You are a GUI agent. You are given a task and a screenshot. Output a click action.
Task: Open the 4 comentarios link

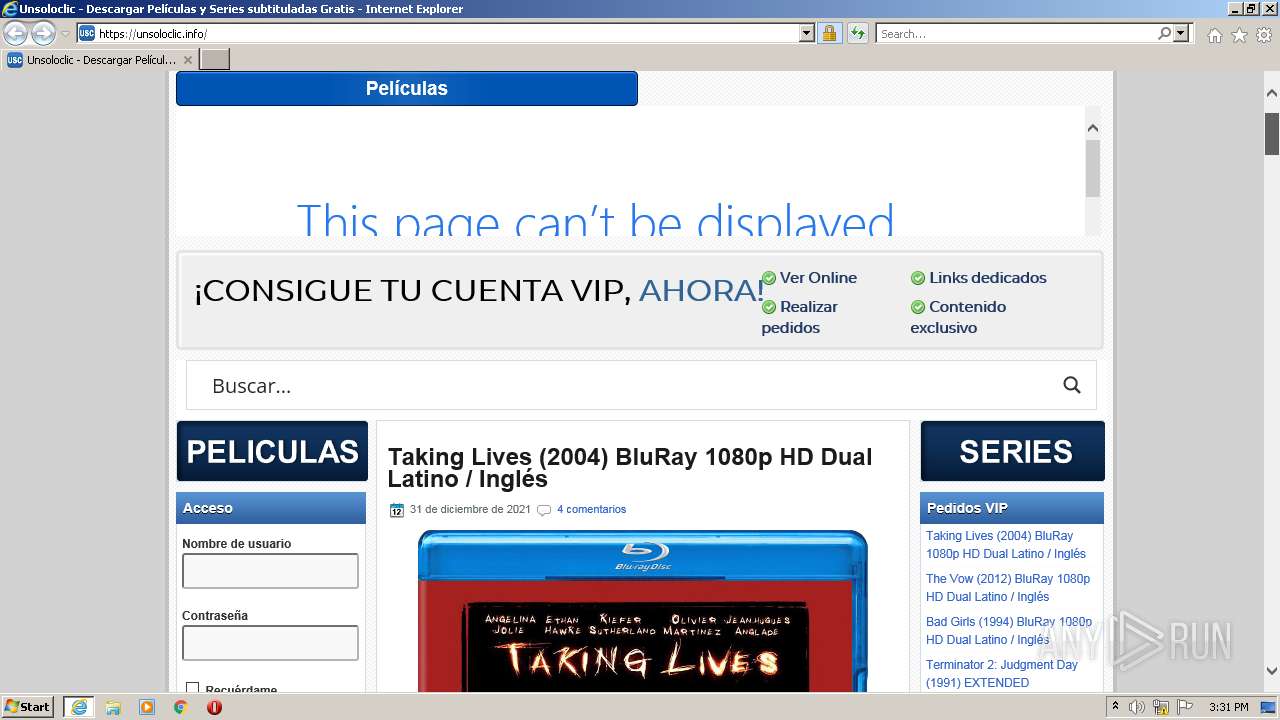[x=591, y=509]
